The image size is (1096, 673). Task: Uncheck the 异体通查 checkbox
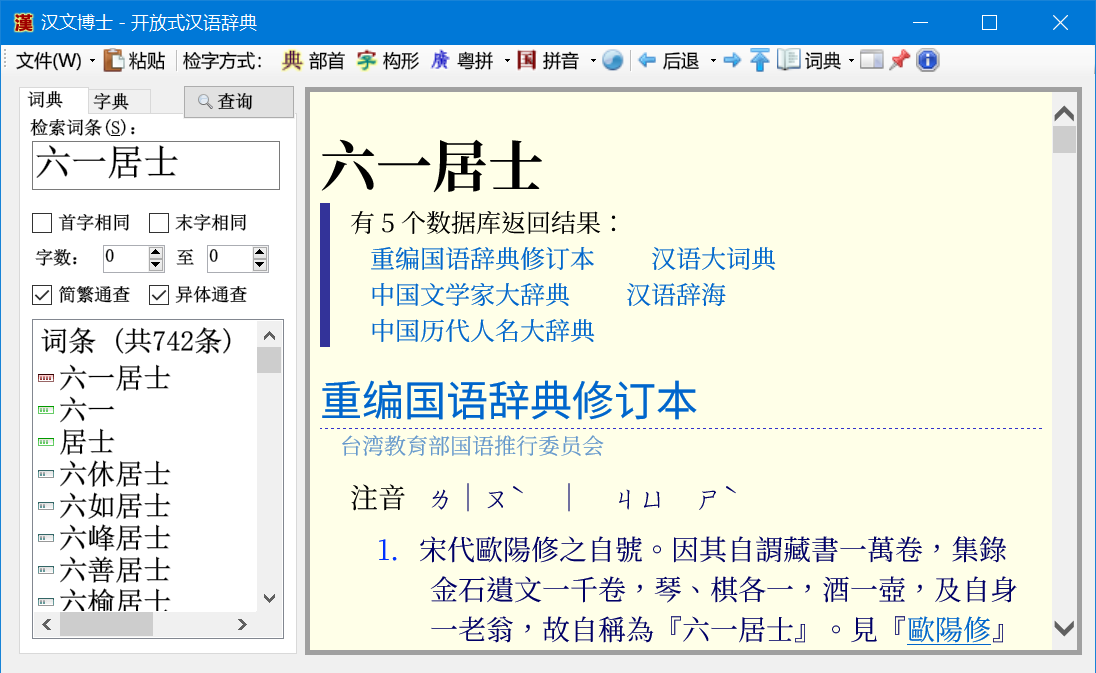(159, 295)
